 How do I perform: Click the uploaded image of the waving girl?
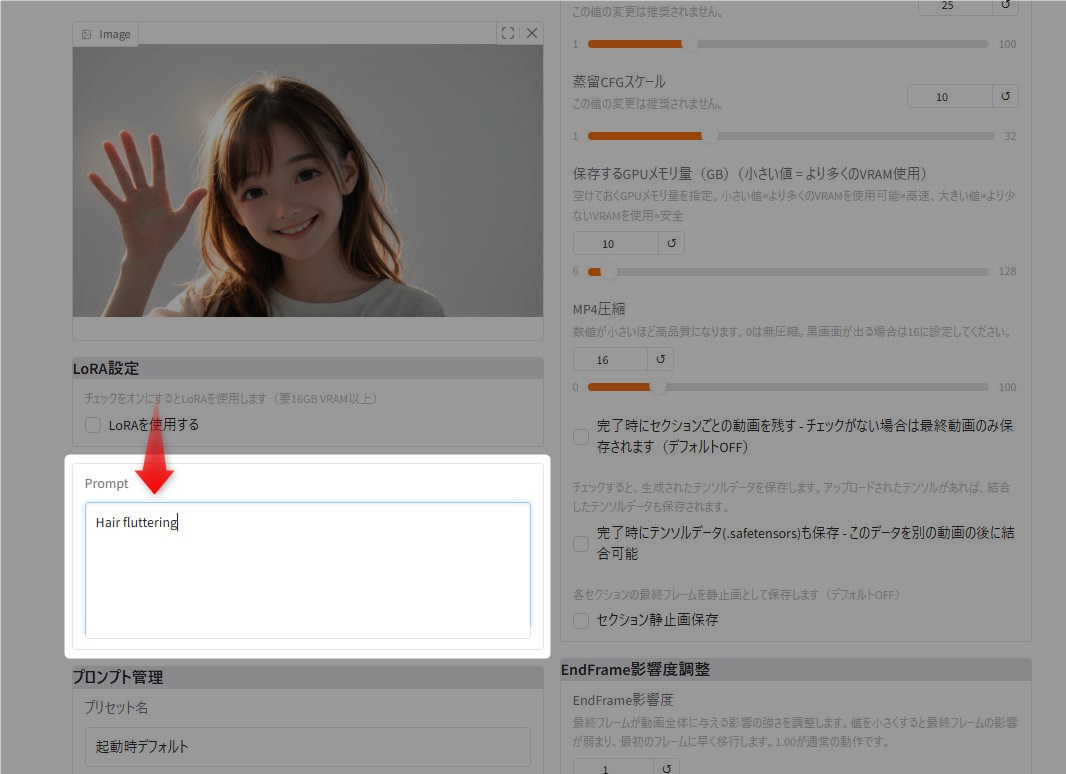307,180
